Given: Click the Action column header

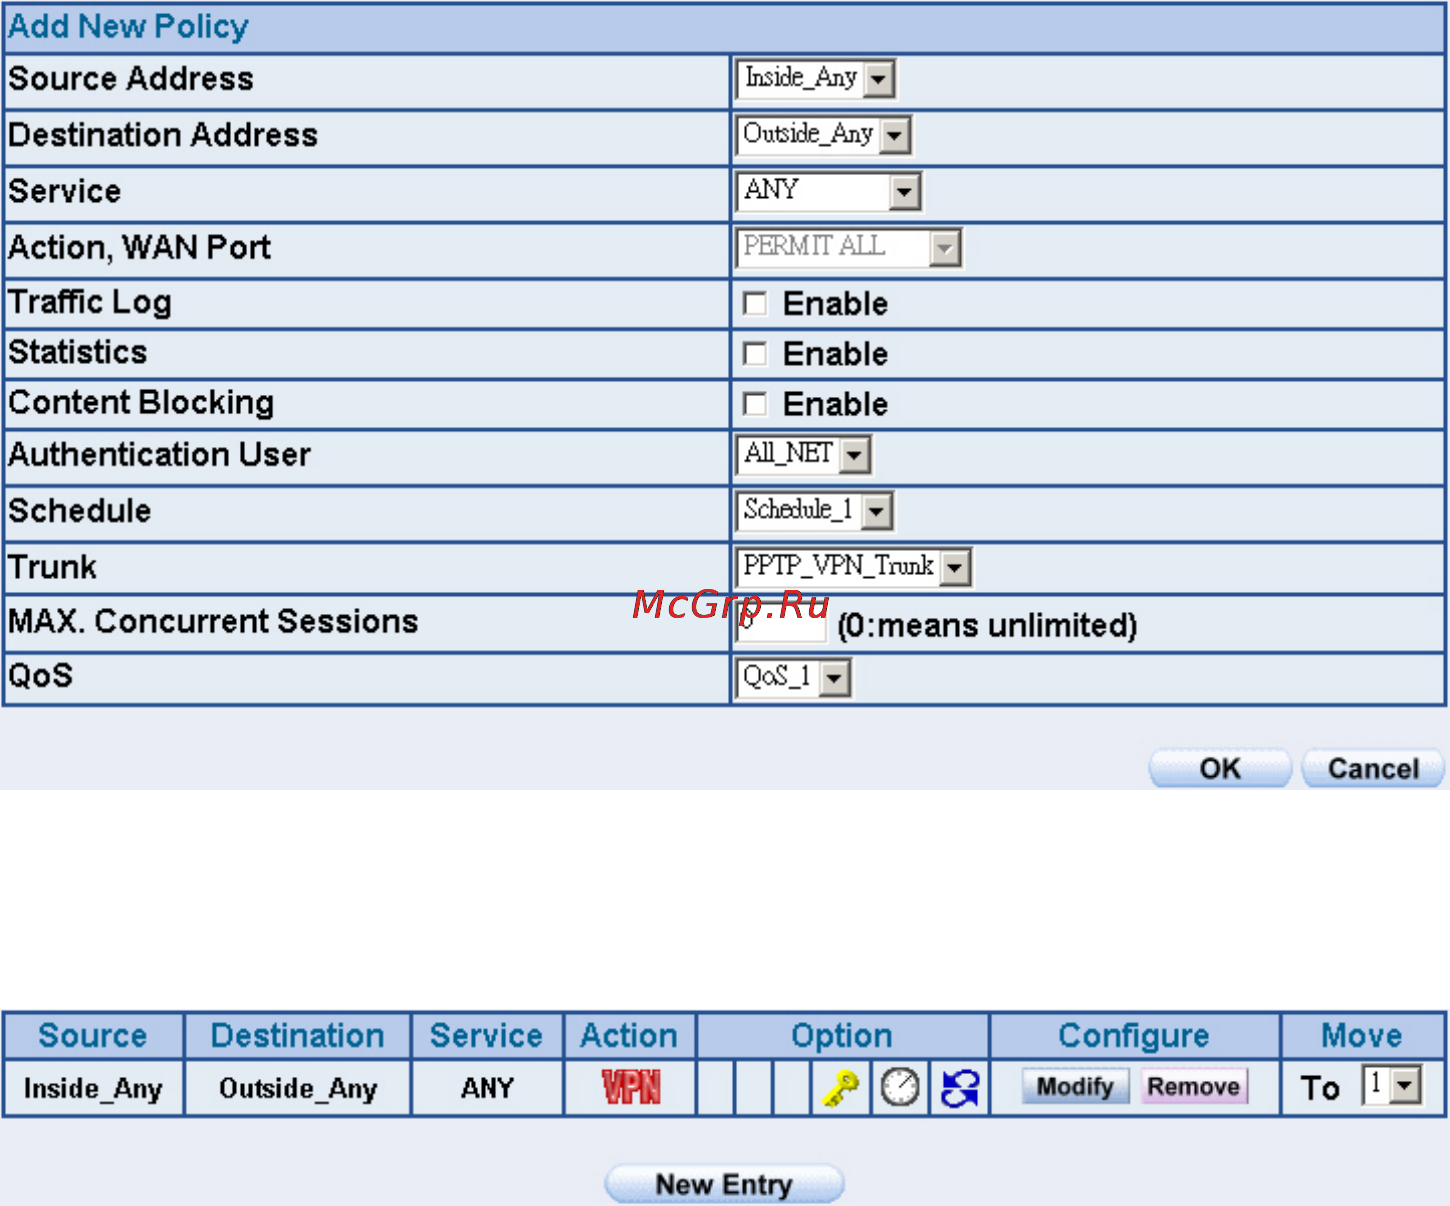Looking at the screenshot, I should click(630, 1036).
